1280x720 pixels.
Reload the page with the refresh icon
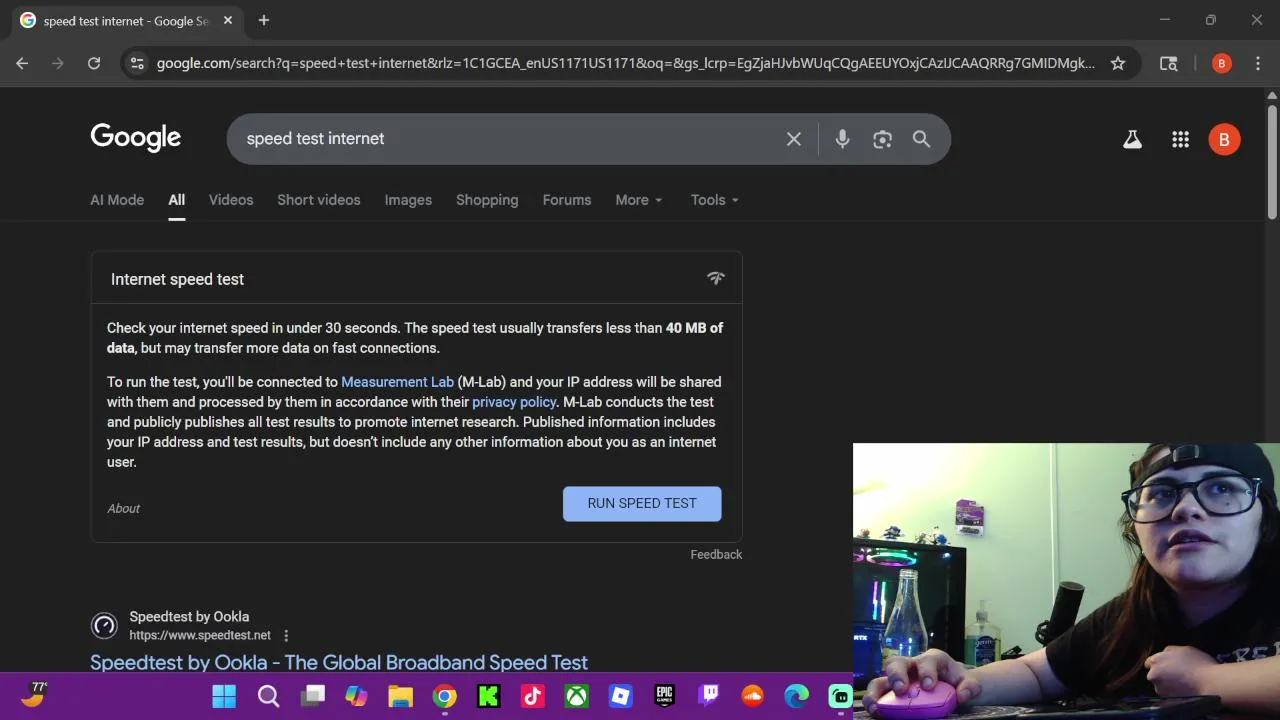(94, 63)
